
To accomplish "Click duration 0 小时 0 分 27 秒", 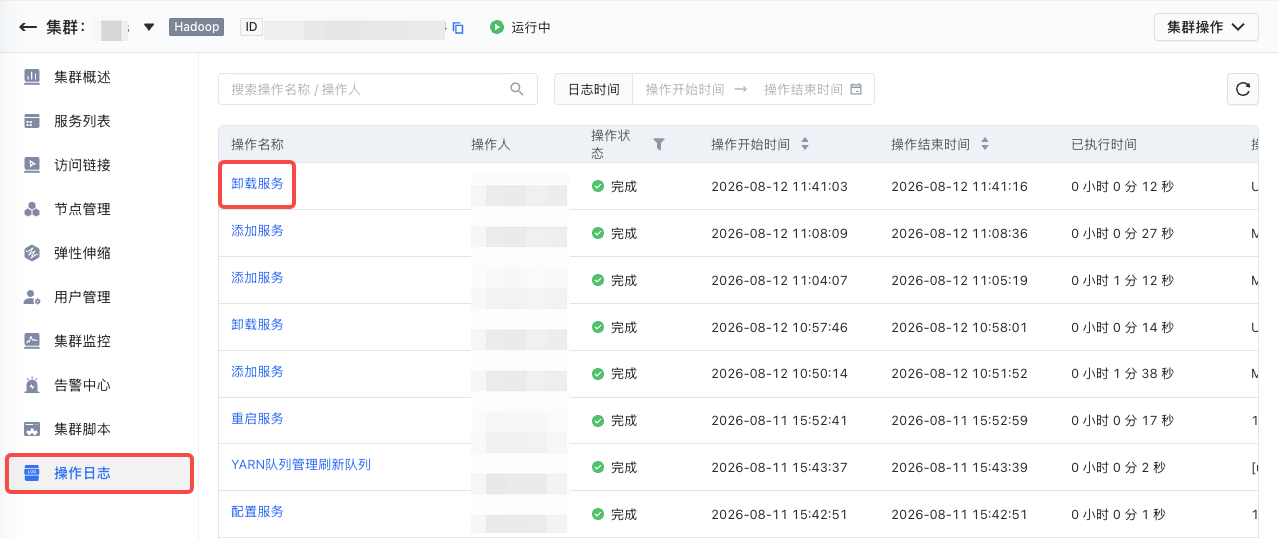I will (1122, 234).
